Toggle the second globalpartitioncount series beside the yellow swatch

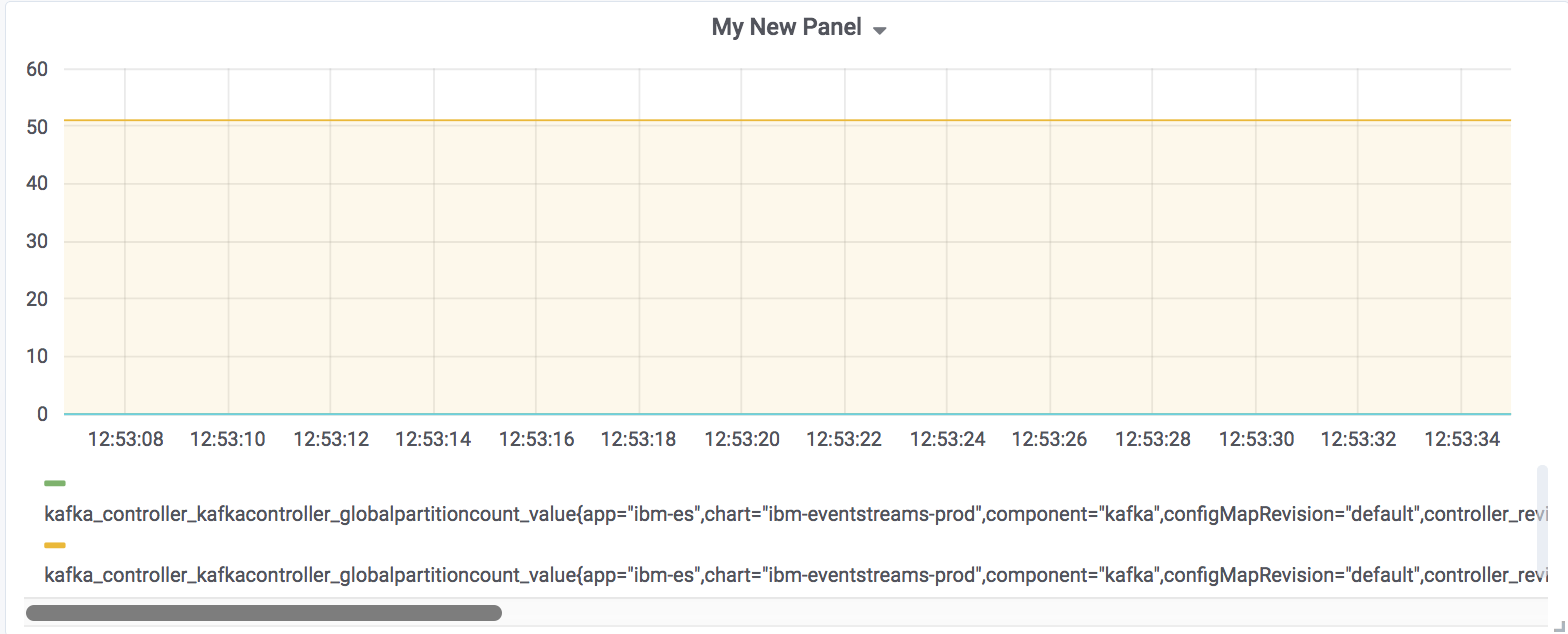click(790, 576)
